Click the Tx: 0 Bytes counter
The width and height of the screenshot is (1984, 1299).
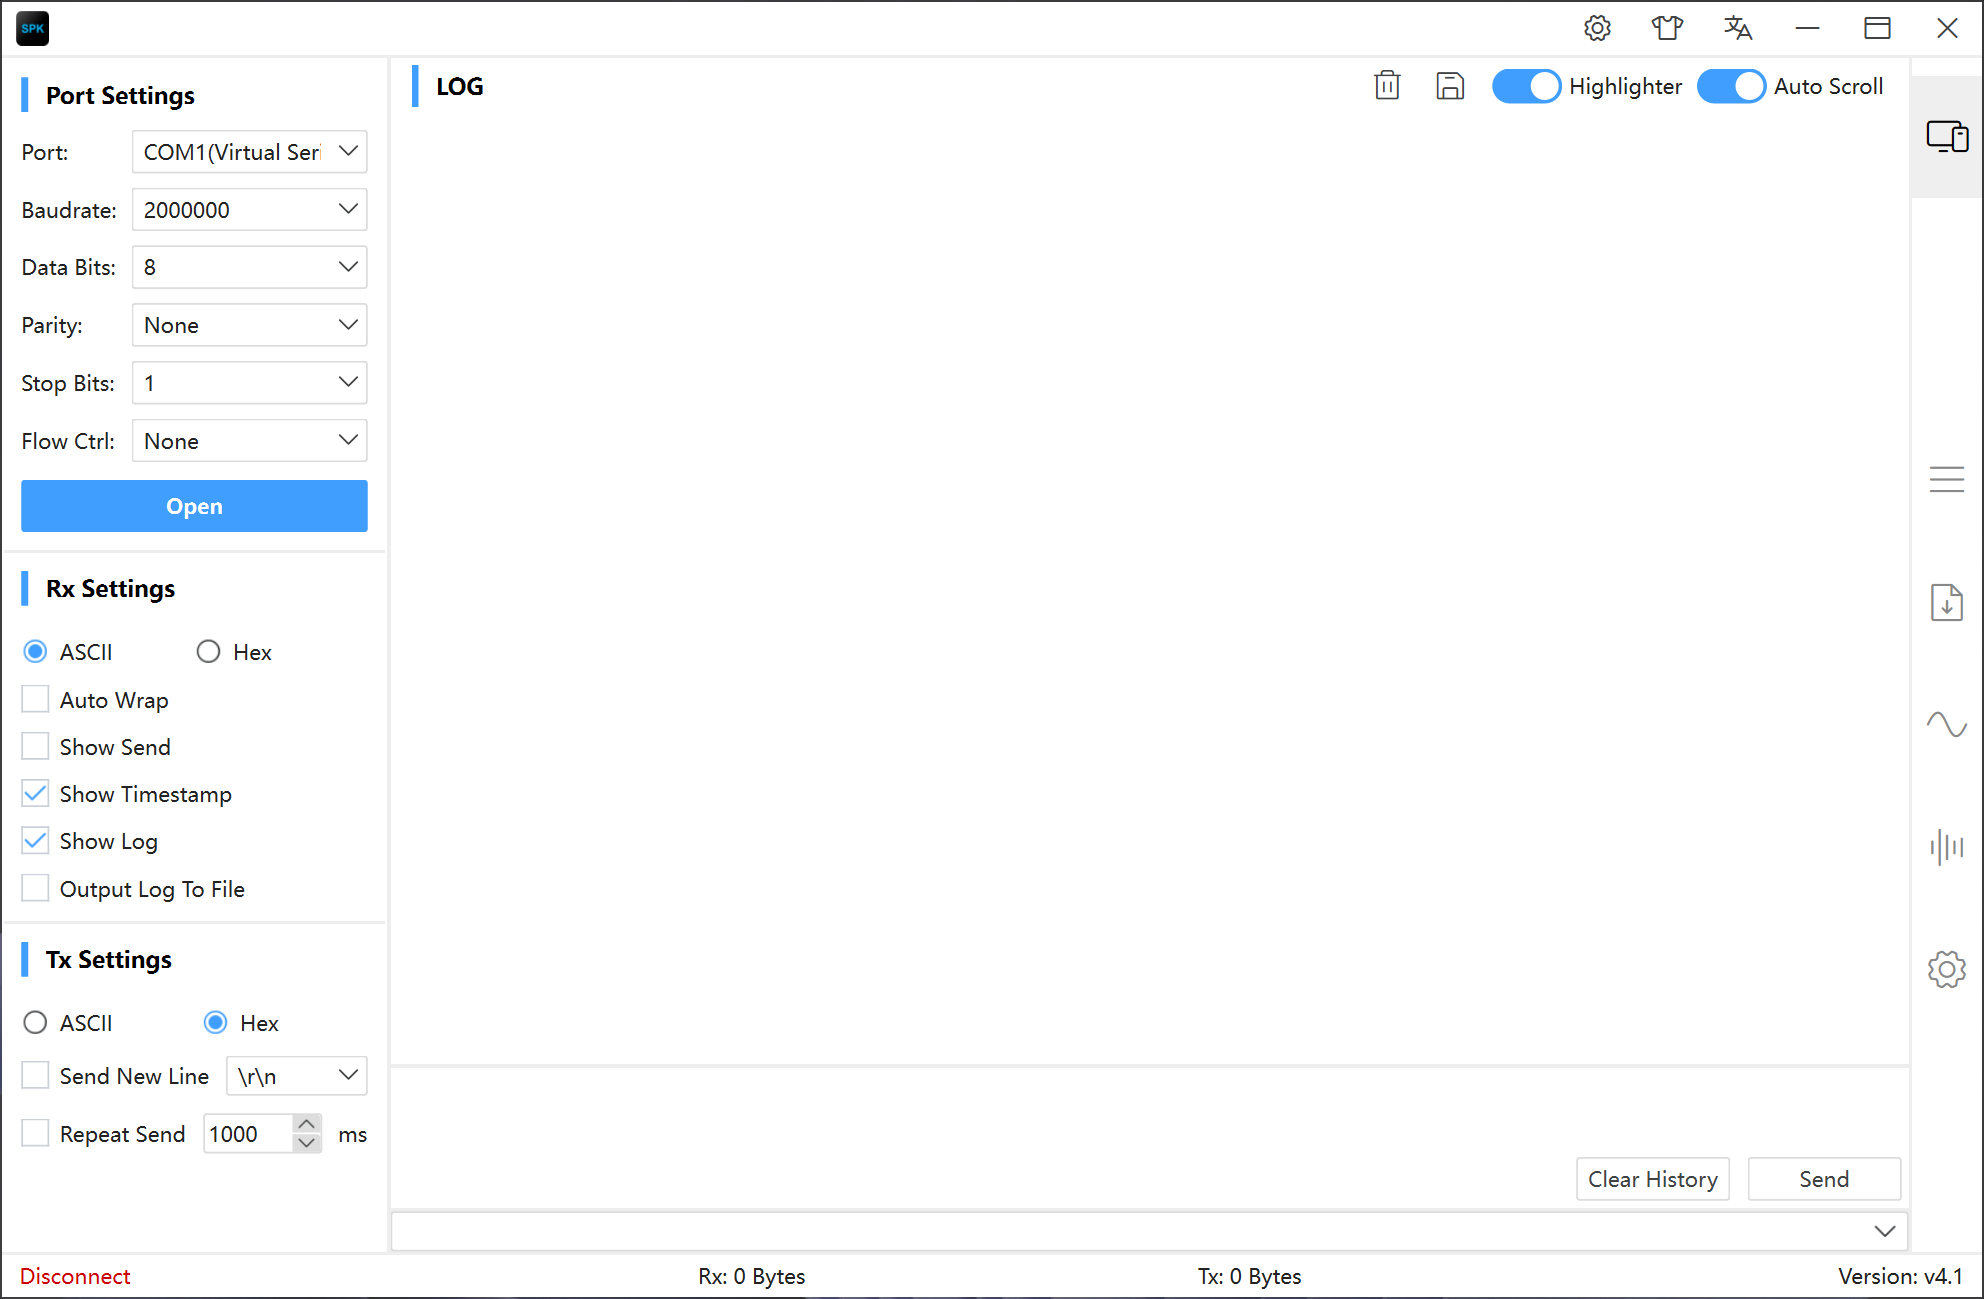1250,1276
